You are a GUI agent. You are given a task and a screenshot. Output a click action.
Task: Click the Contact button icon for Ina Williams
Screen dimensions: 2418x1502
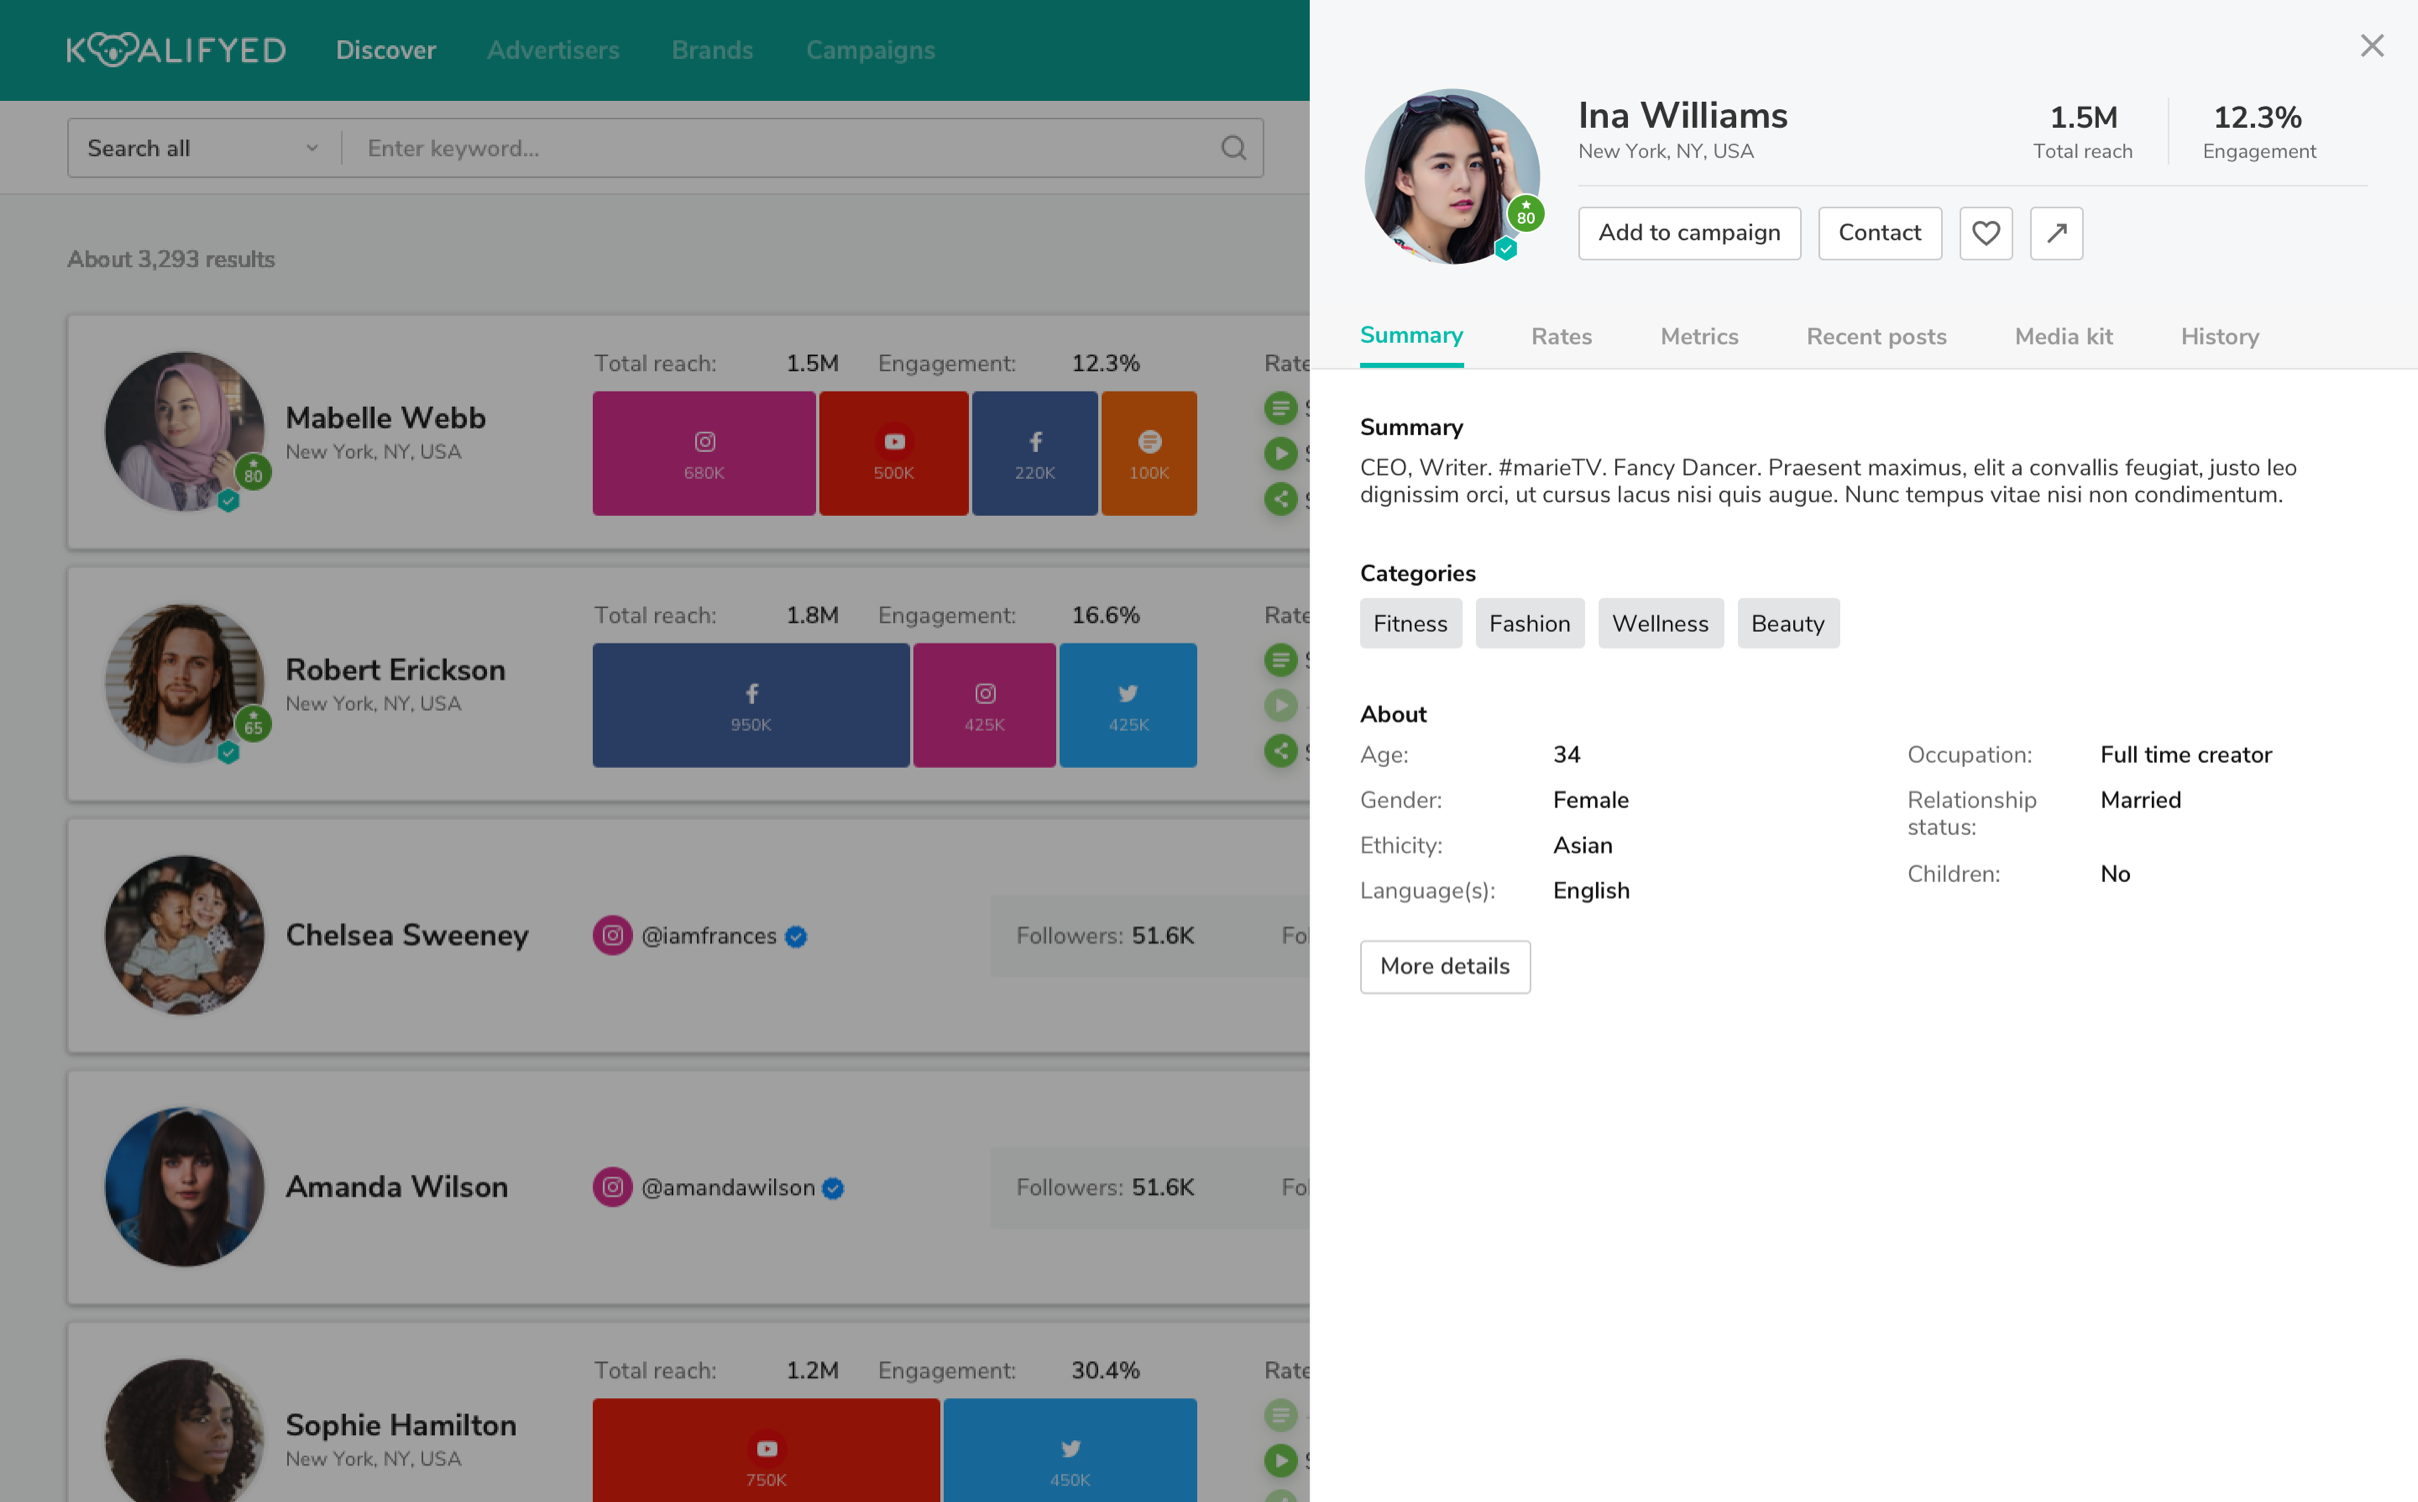click(1878, 232)
